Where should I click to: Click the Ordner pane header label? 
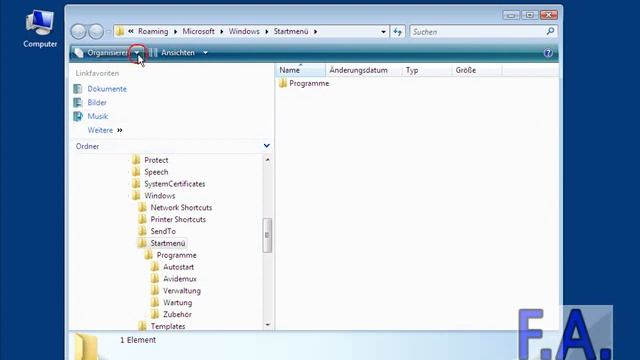(x=87, y=146)
